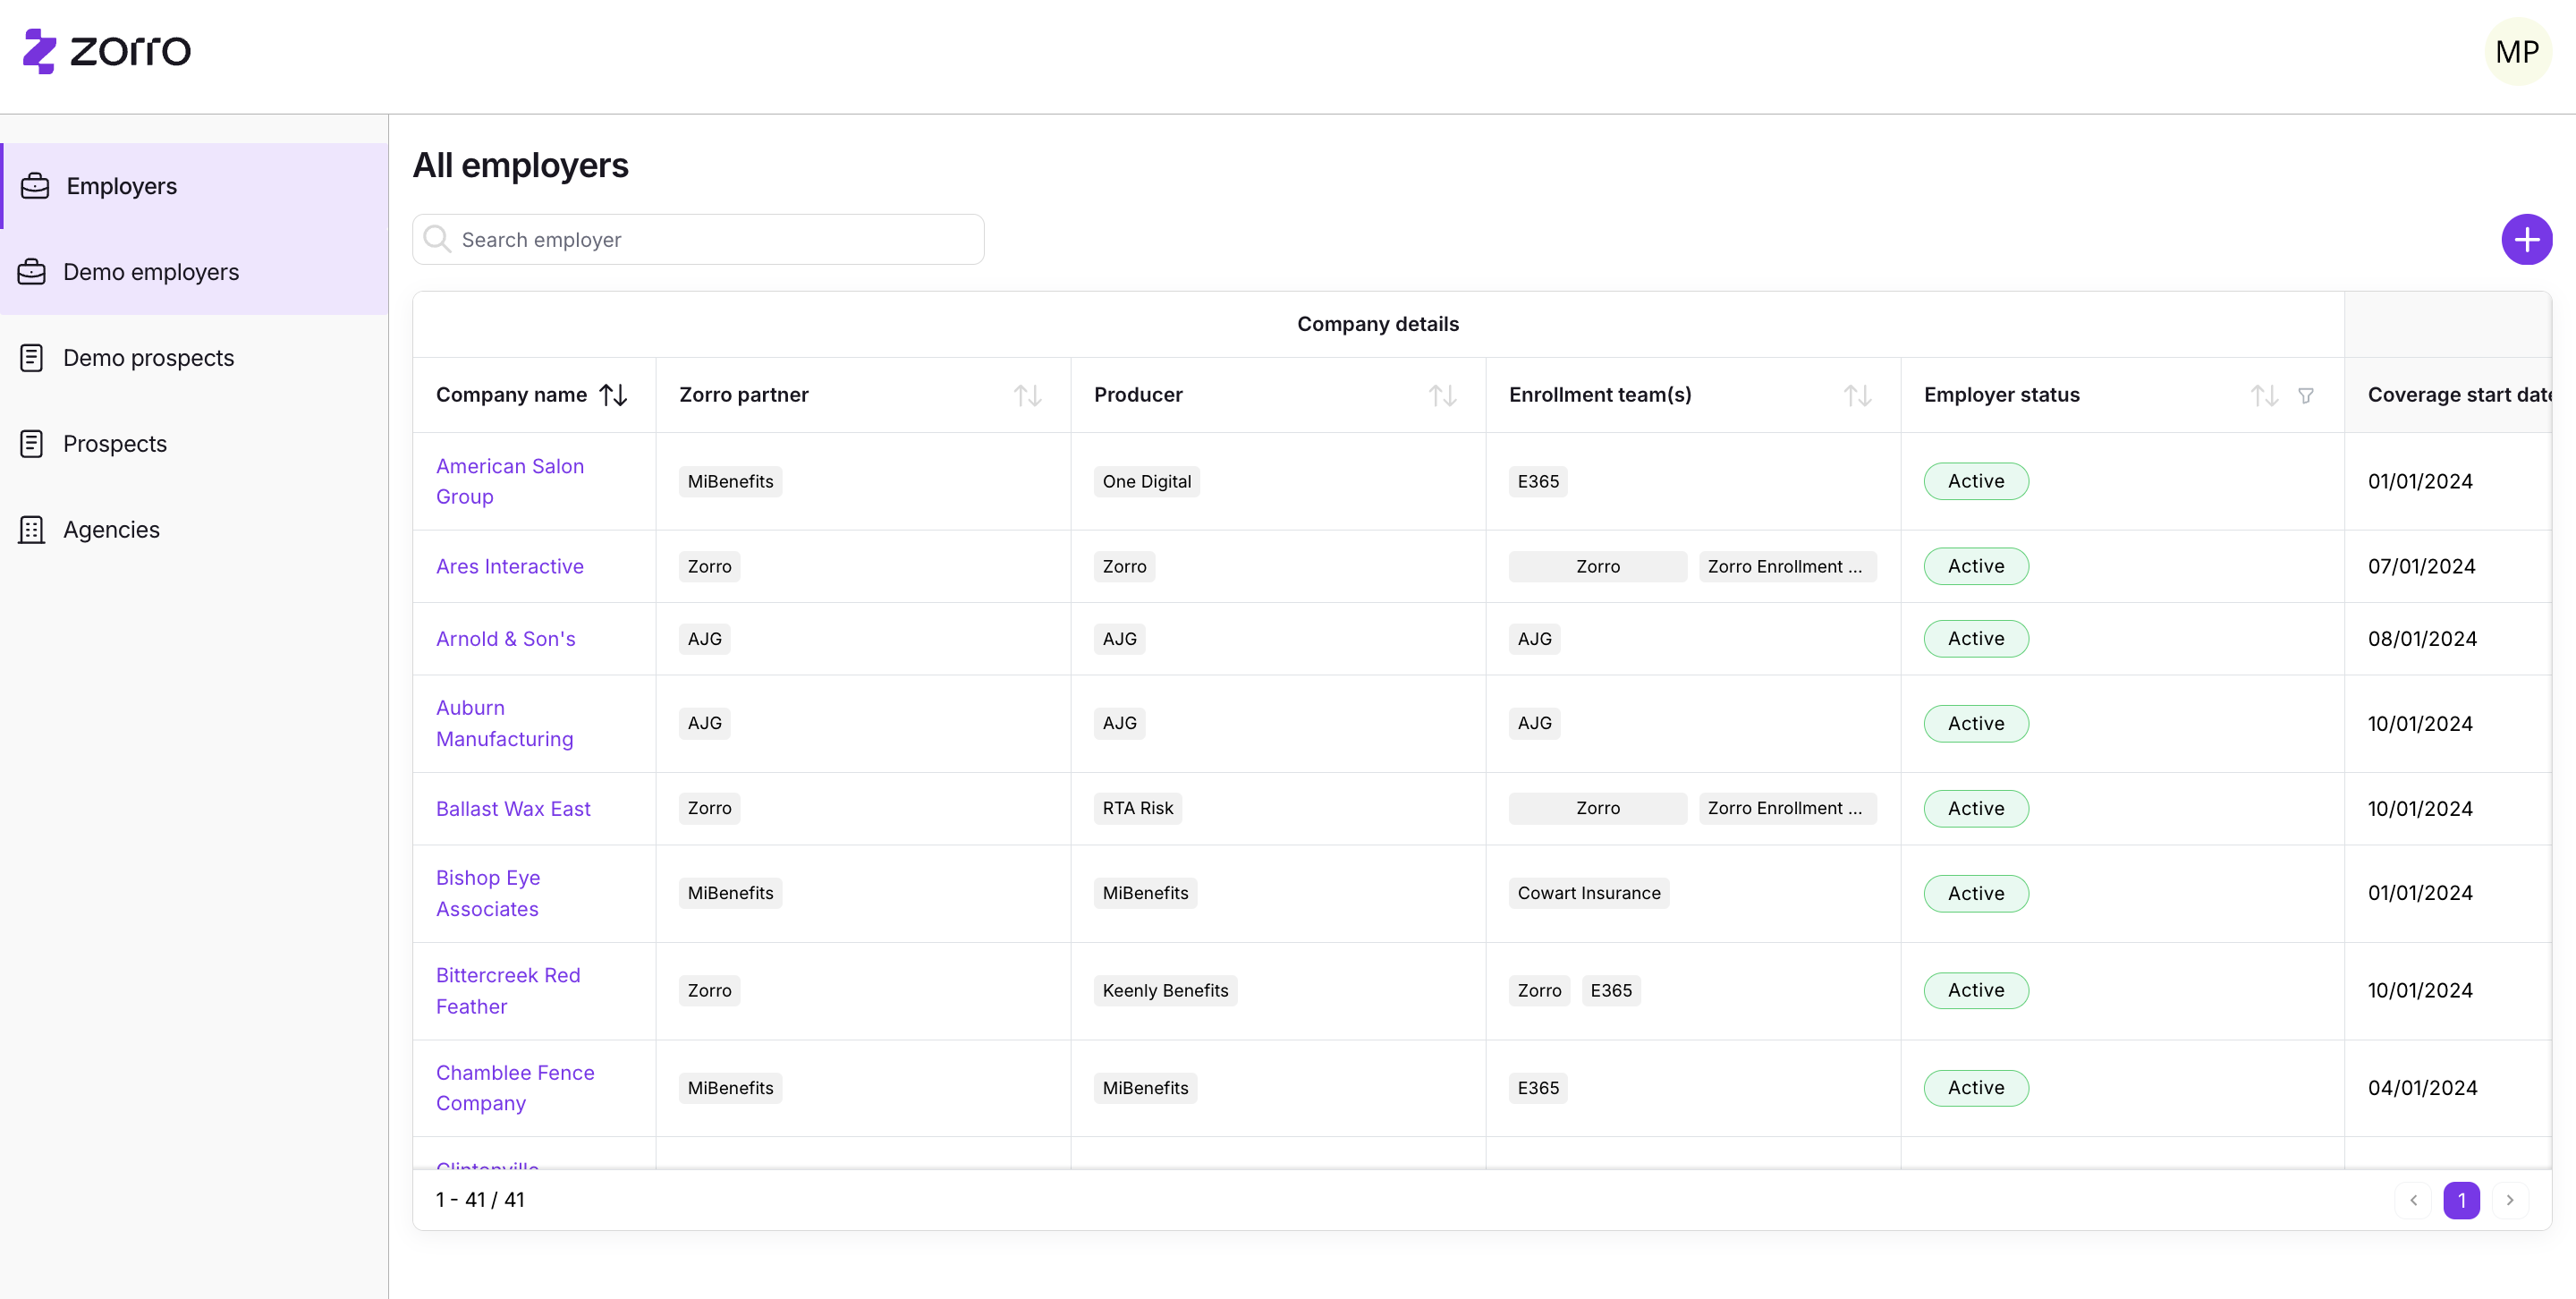Click the Prospects document icon
The height and width of the screenshot is (1299, 2576).
[32, 444]
